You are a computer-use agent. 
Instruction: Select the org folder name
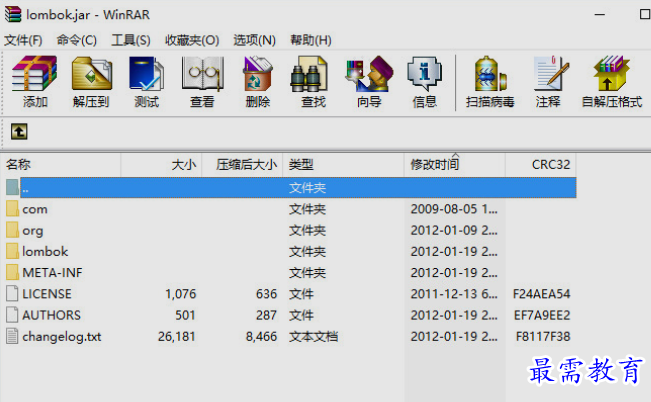[33, 231]
